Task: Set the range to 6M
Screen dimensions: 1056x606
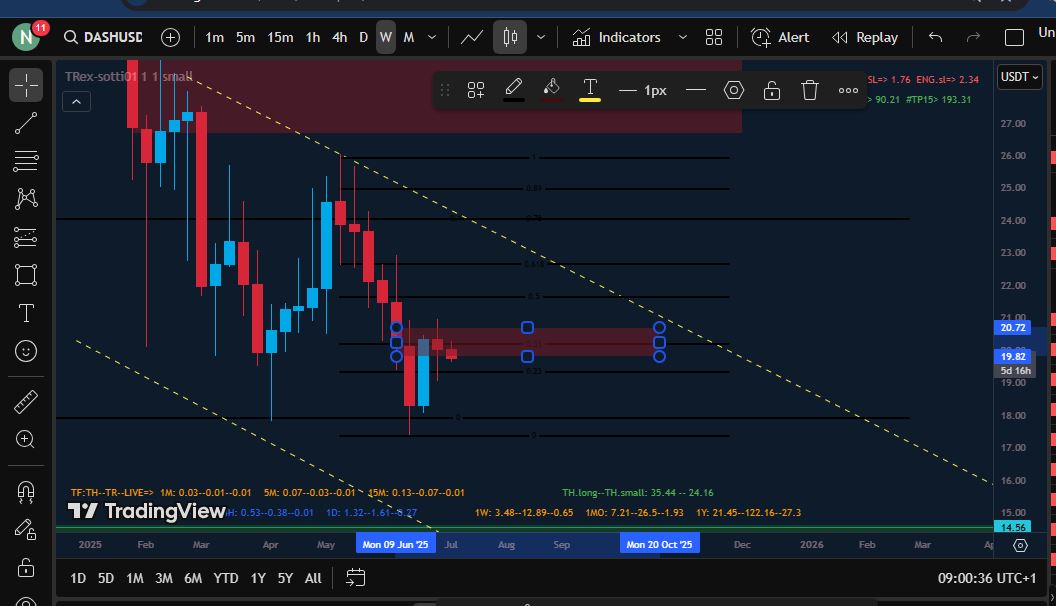Action: 193,578
